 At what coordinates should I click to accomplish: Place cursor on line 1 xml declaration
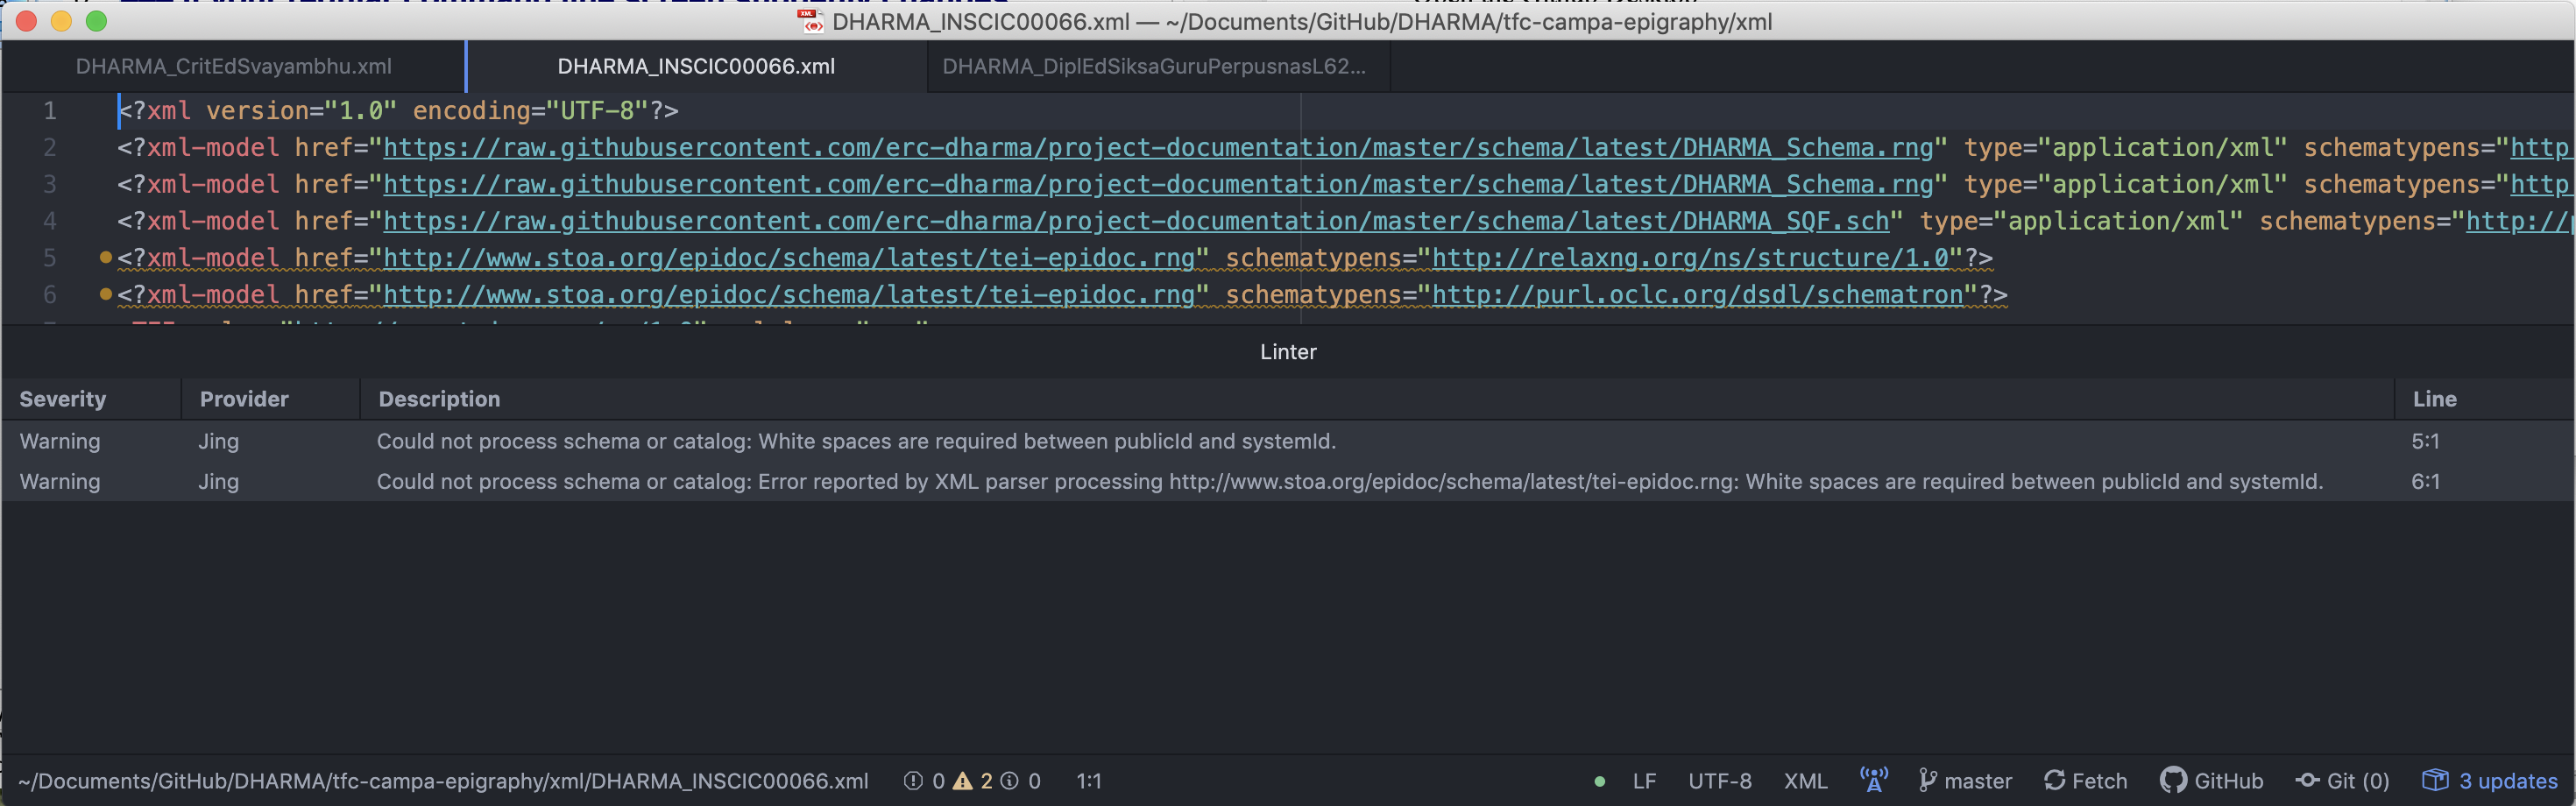(x=398, y=110)
